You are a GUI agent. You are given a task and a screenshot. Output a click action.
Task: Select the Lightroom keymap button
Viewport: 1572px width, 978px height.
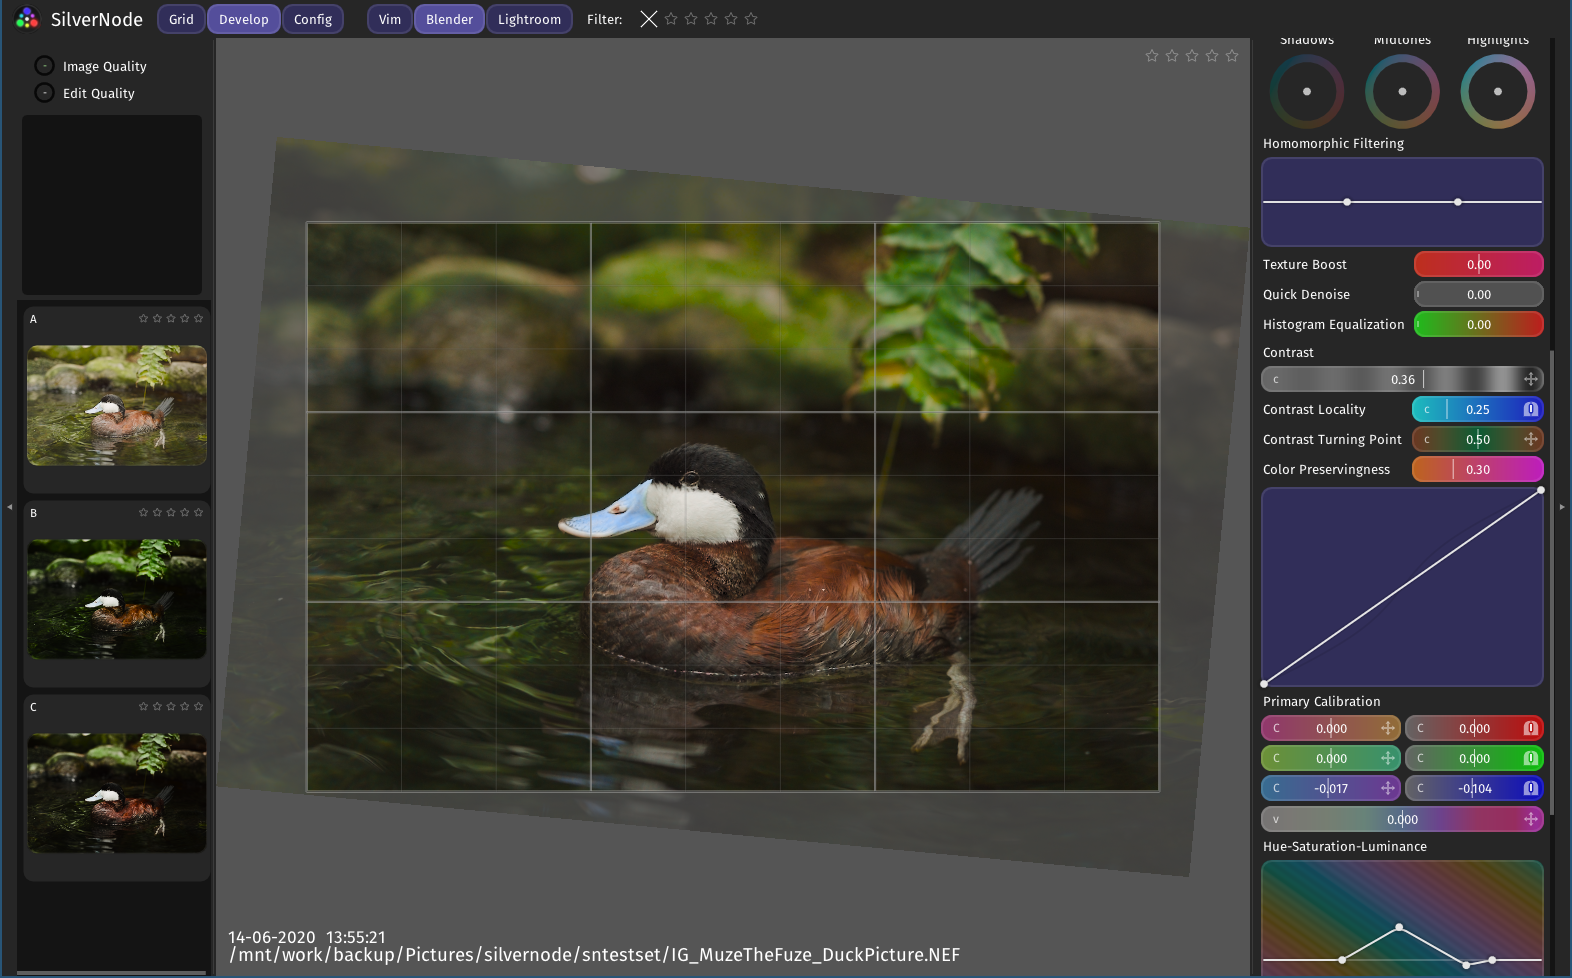coord(529,19)
